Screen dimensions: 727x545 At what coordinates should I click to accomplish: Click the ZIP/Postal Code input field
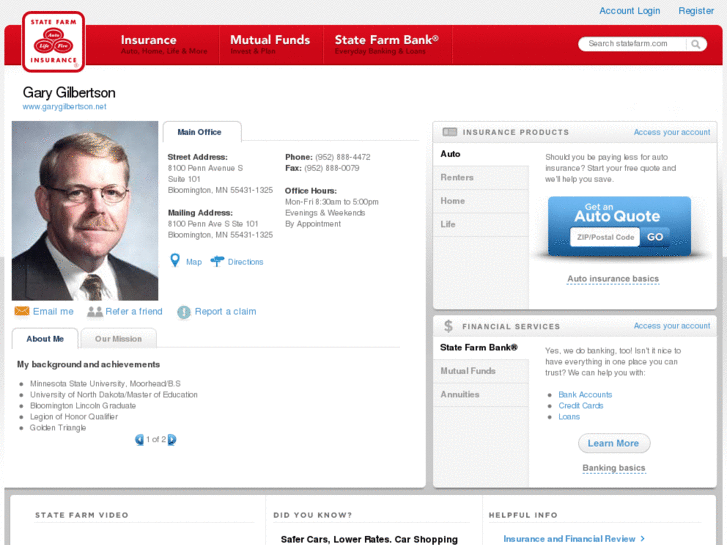coord(605,237)
